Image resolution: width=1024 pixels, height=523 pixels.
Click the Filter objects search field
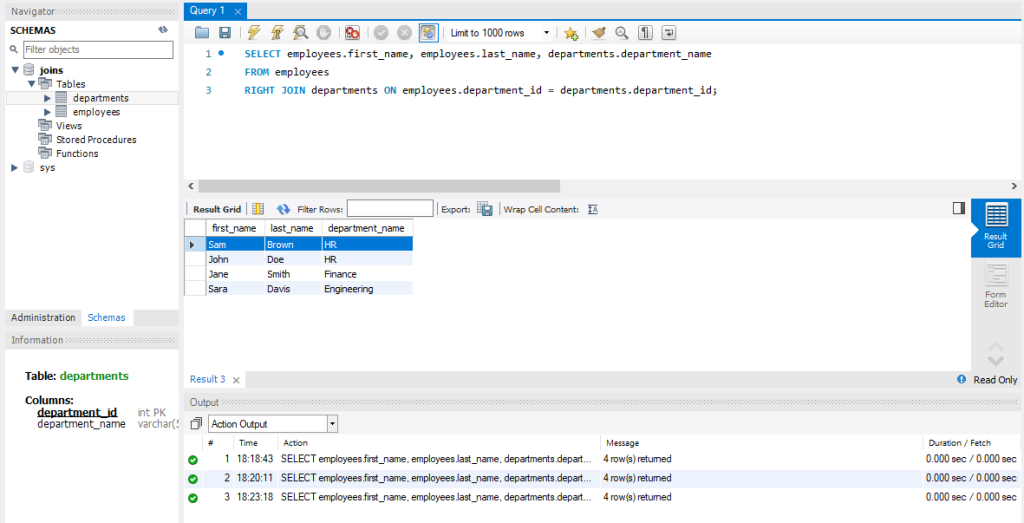click(x=98, y=50)
